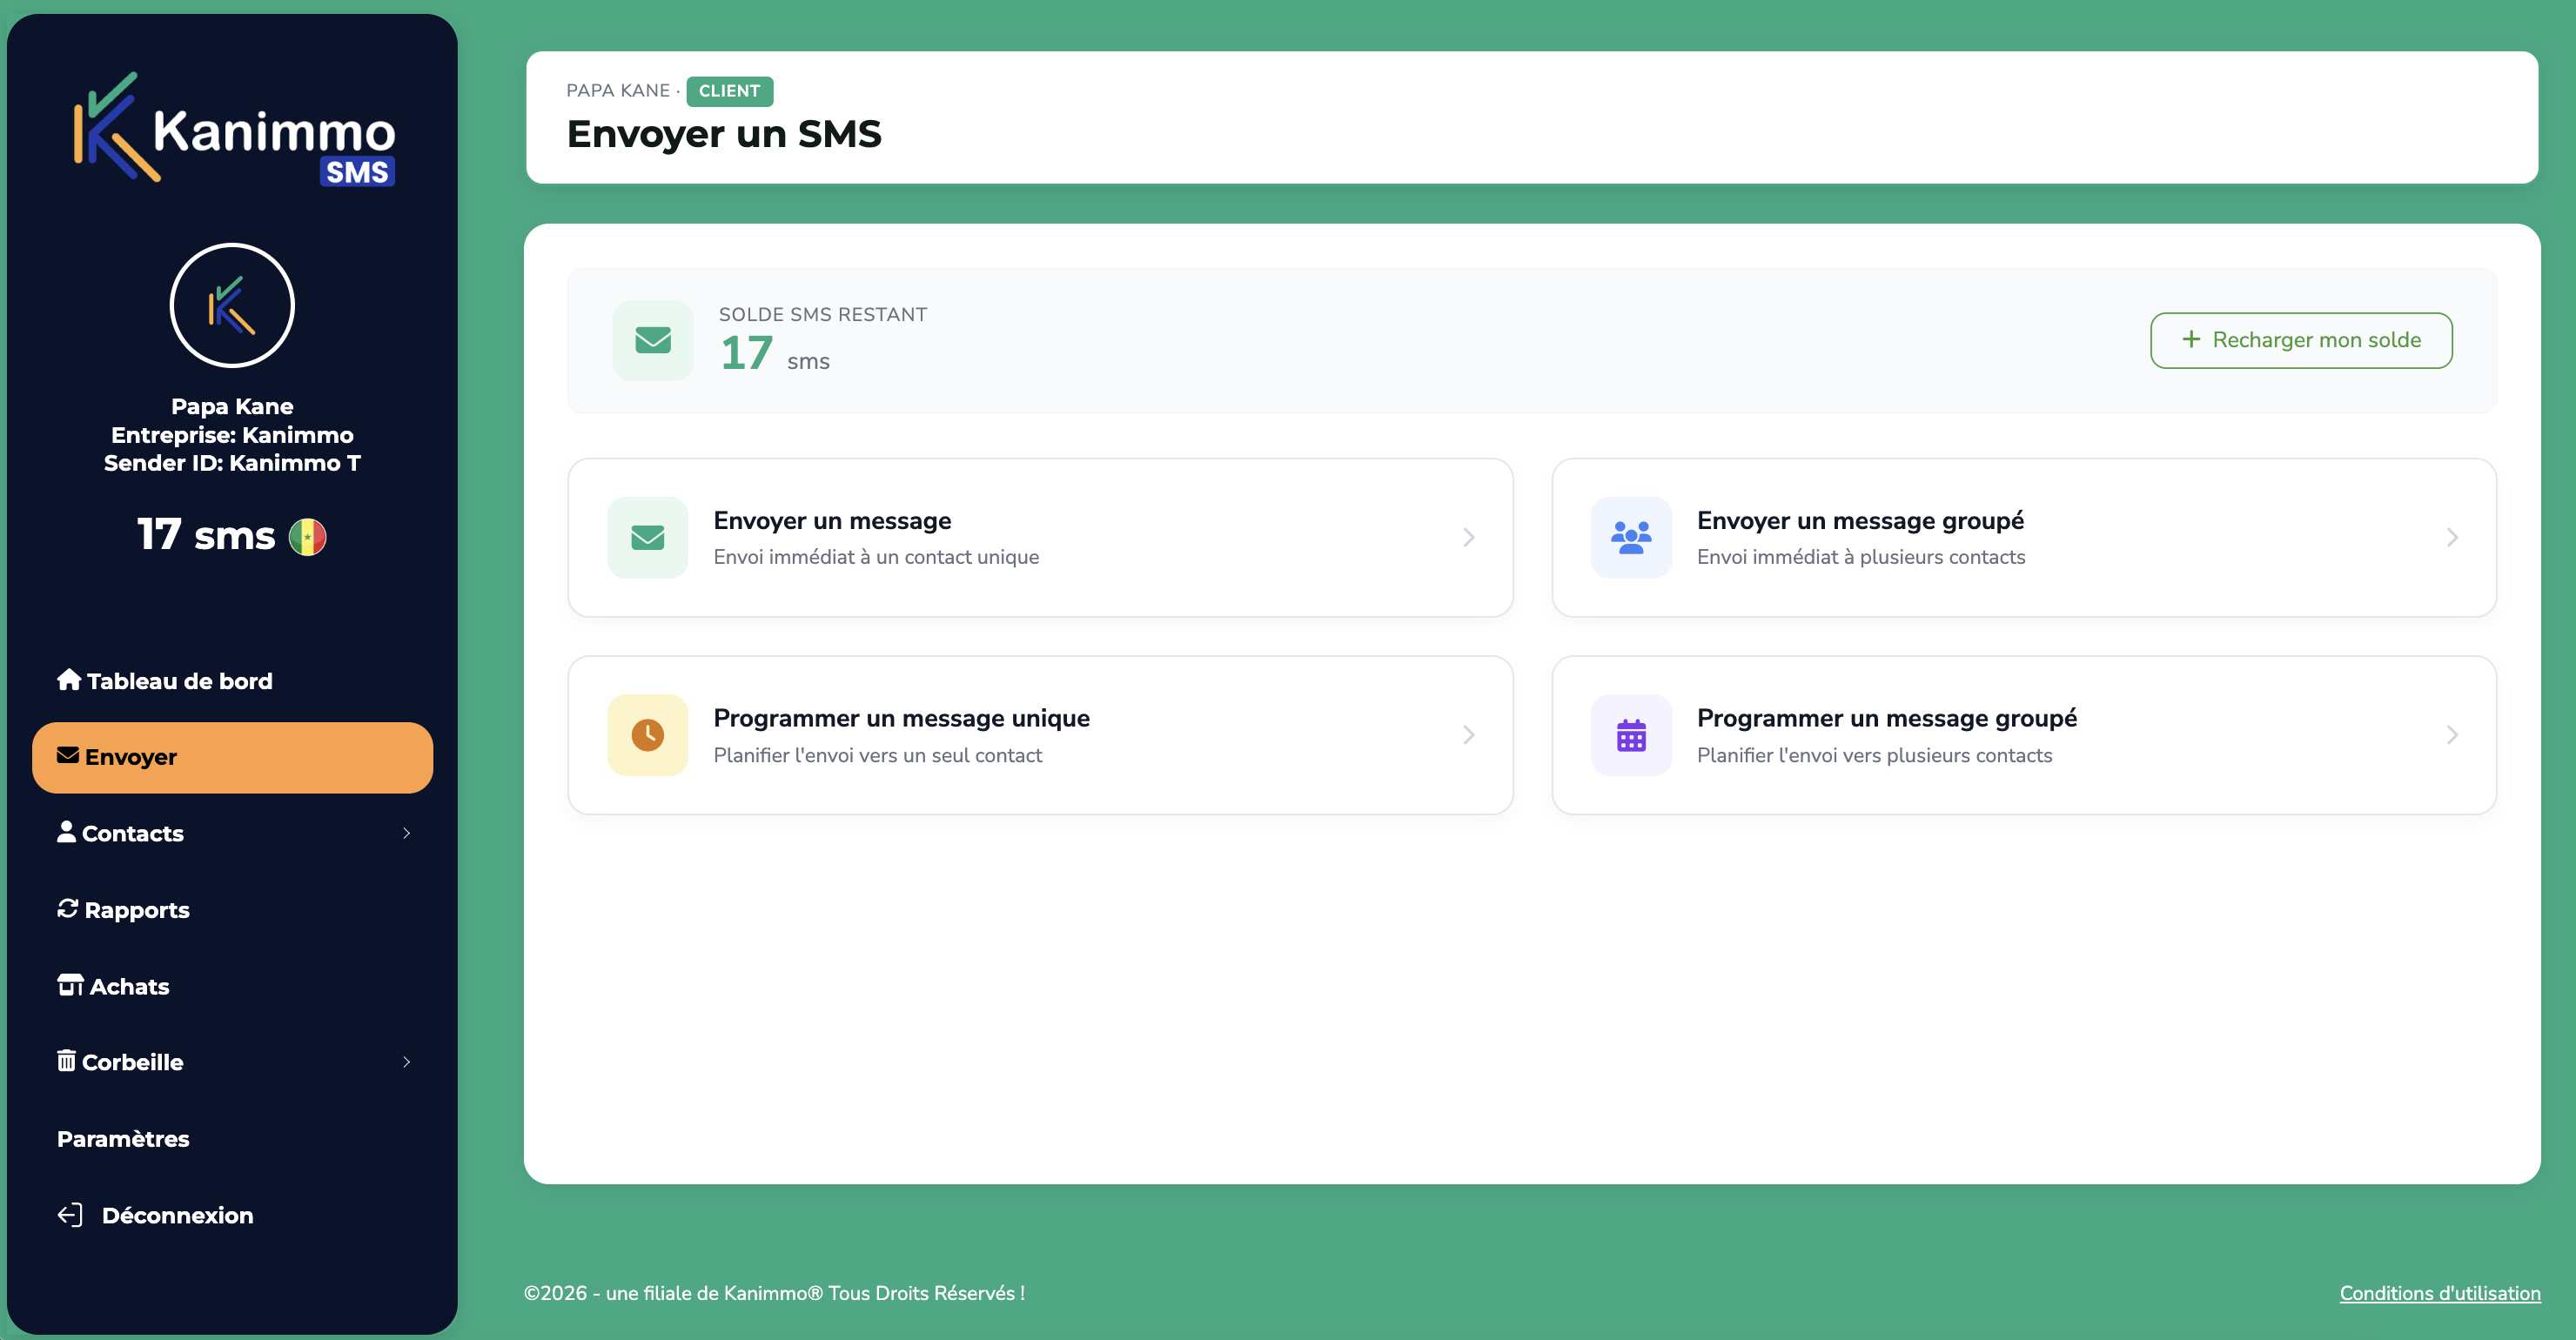Click the chevron on Programmer un message groupé card
The height and width of the screenshot is (1340, 2576).
pos(2452,735)
